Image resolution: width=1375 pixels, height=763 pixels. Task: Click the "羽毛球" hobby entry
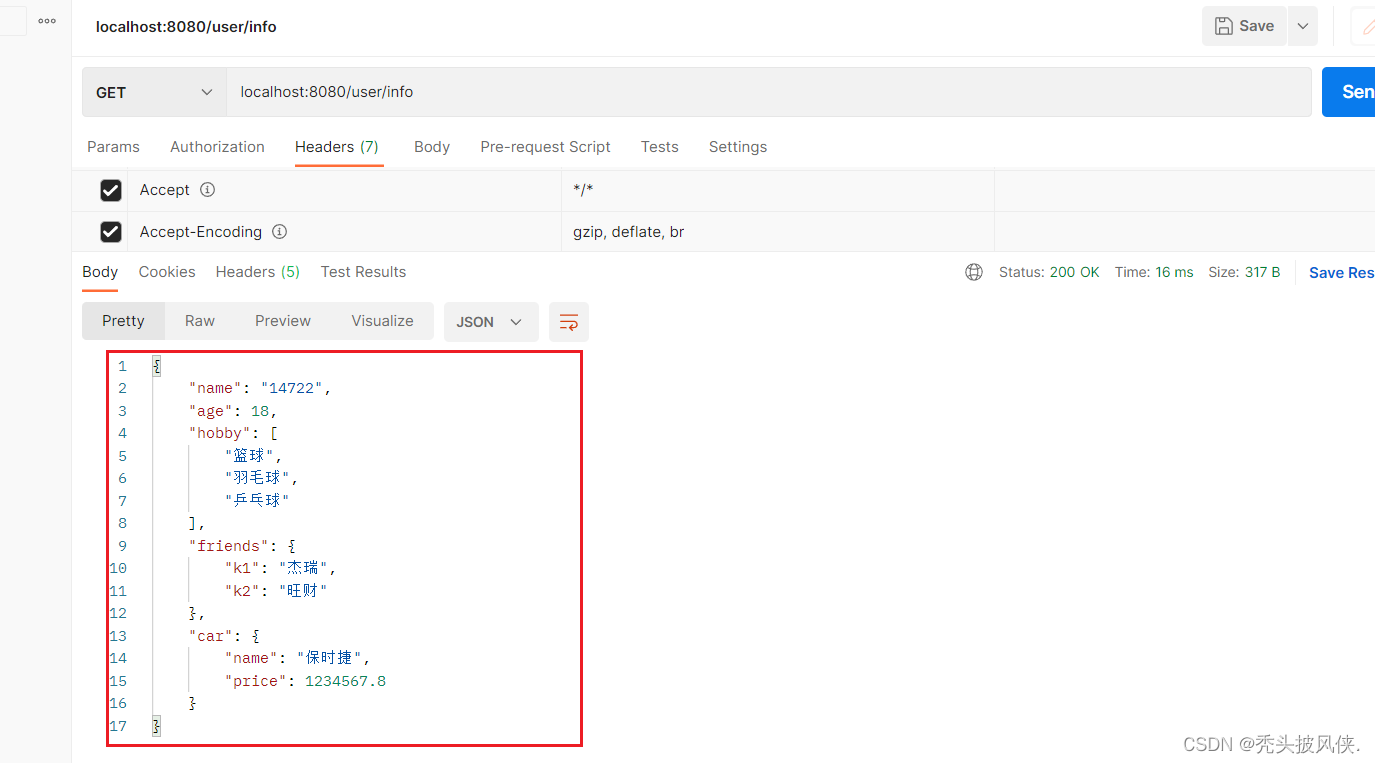[262, 478]
